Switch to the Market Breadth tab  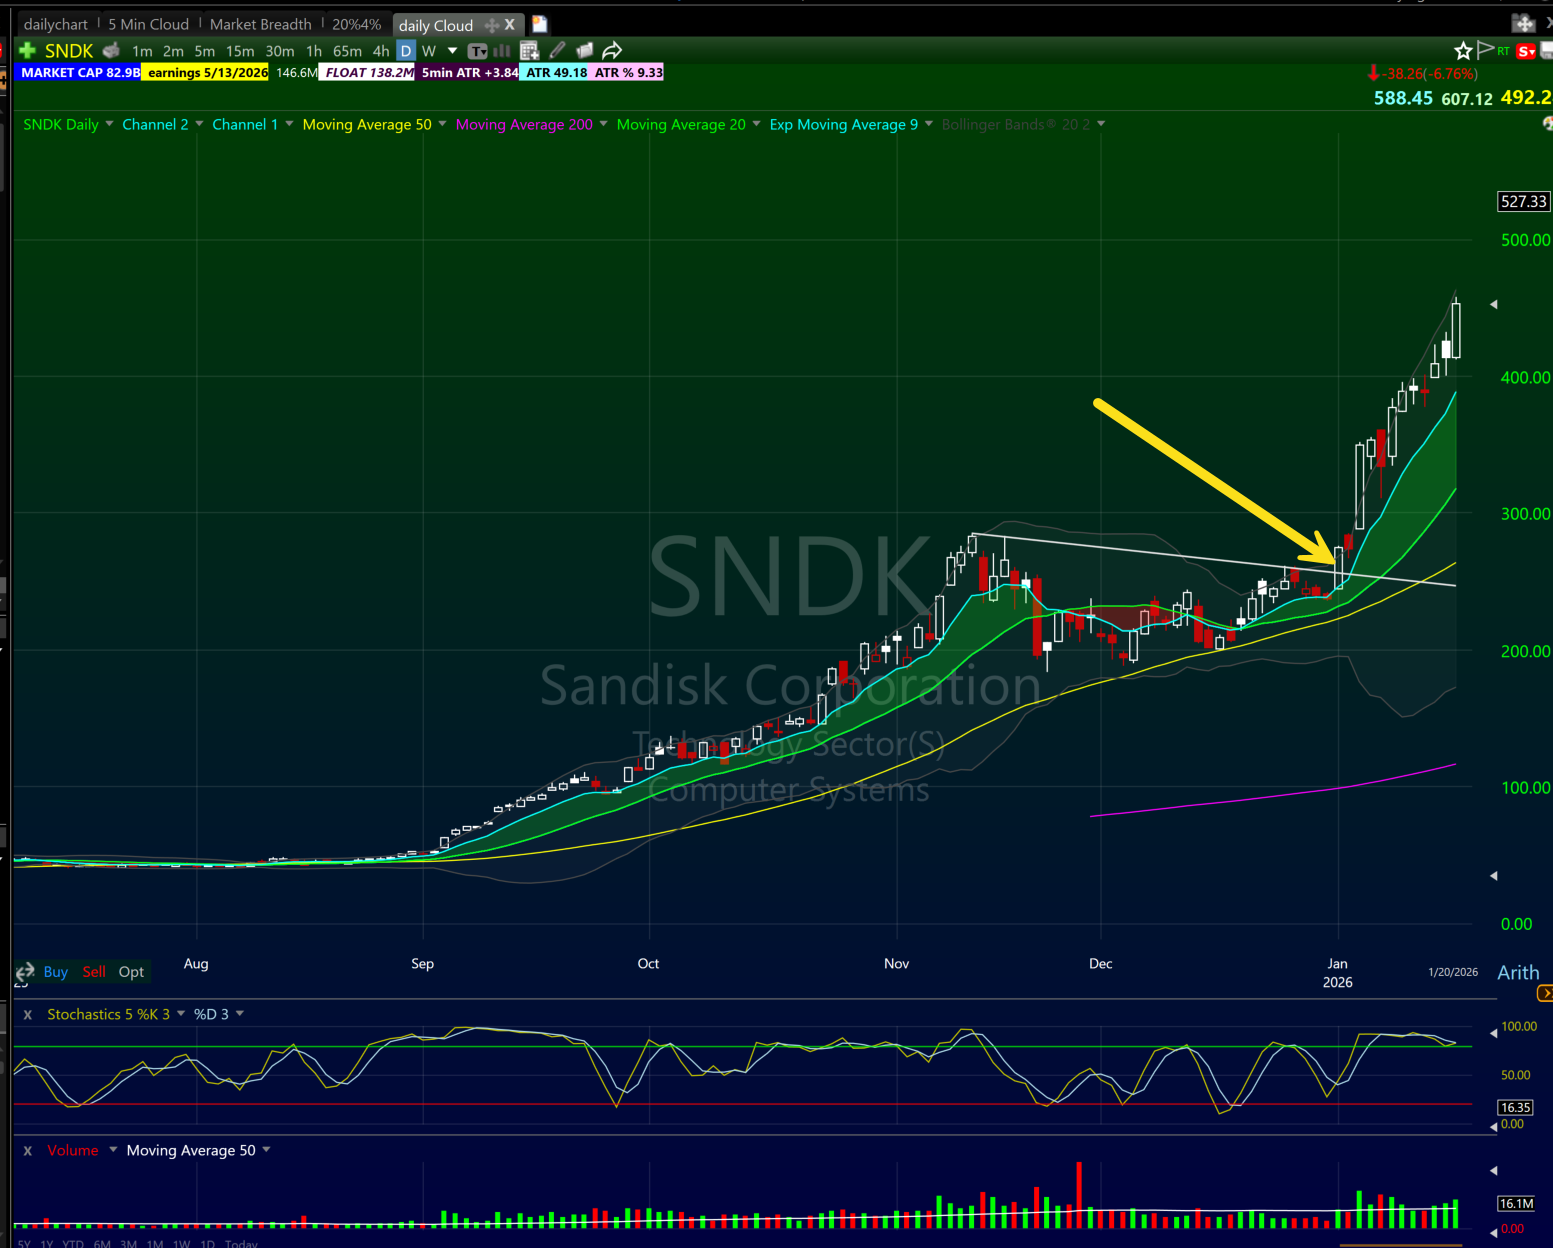coord(261,24)
